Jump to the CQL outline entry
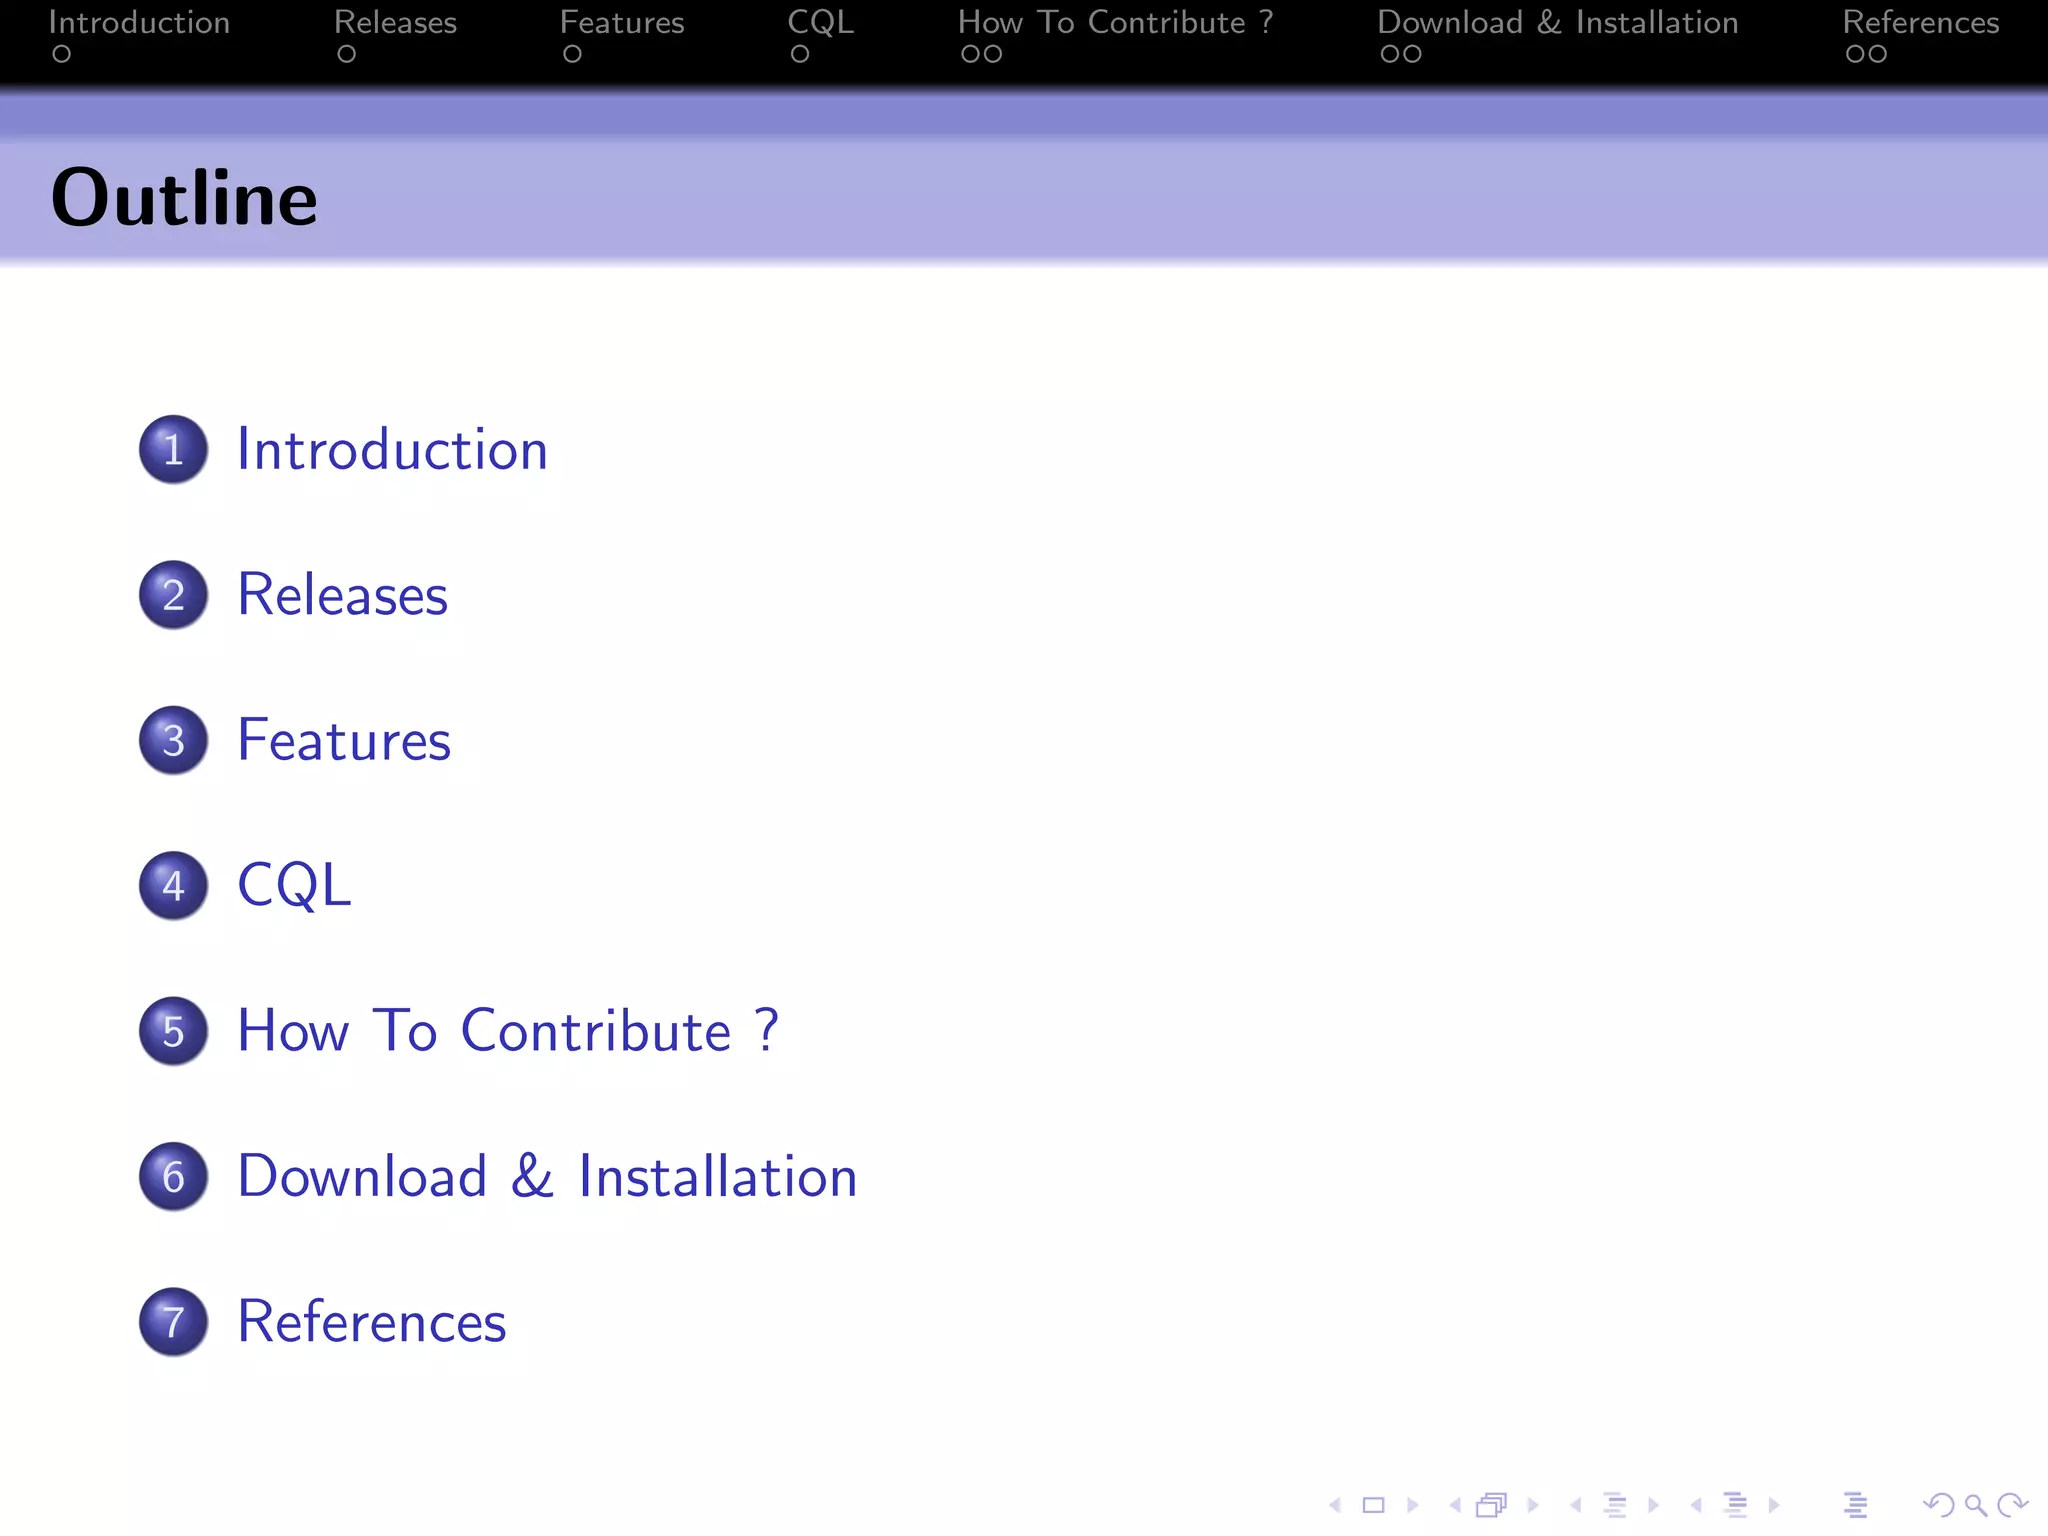Viewport: 2048px width, 1536px height. click(x=294, y=885)
